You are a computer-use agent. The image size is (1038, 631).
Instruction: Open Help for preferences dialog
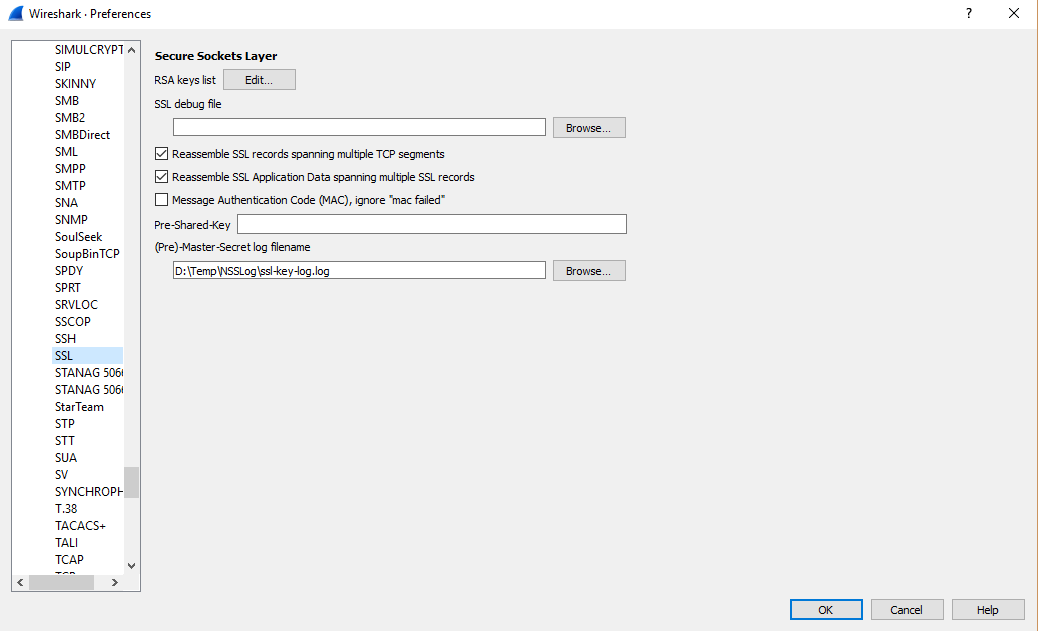coord(987,610)
